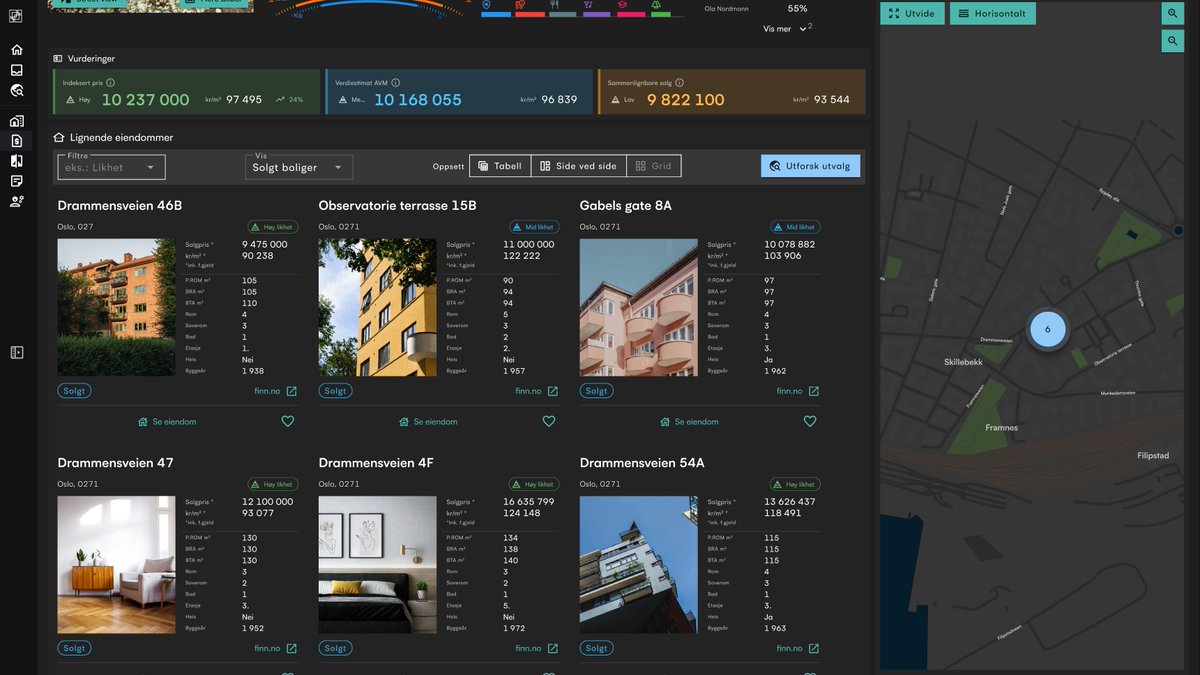This screenshot has height=675, width=1200.
Task: Show info for Indeksert pris
Action: [110, 83]
